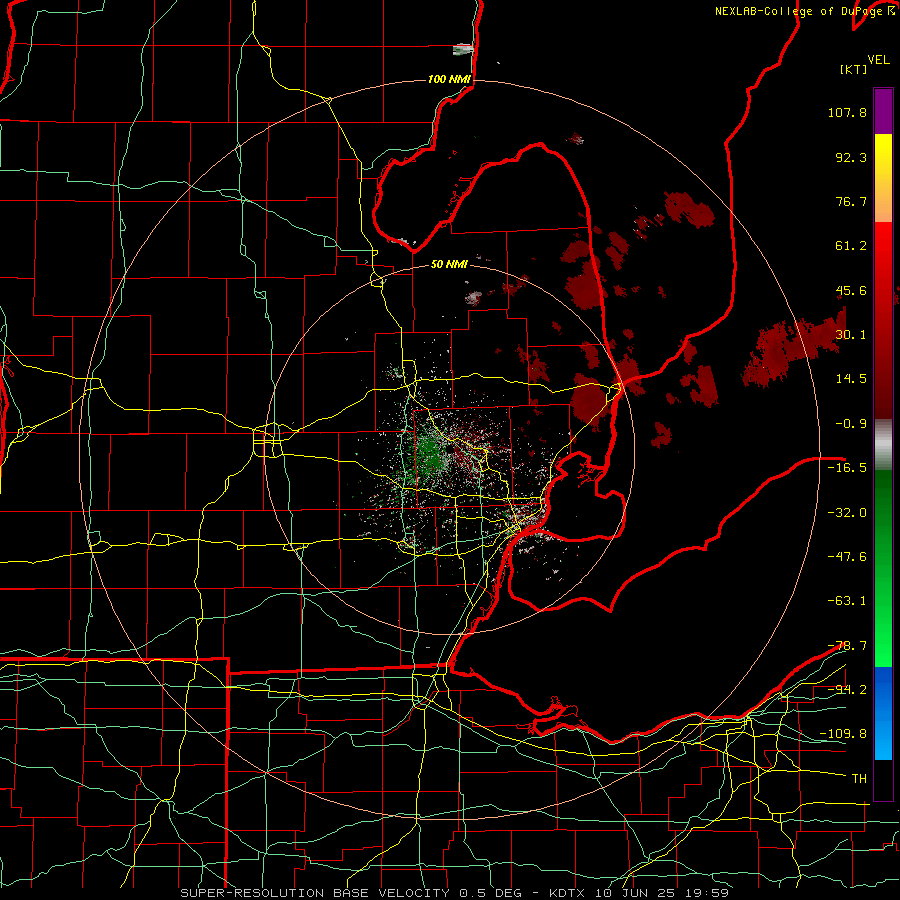This screenshot has width=900, height=900.
Task: Click the -109.8 velocity scale value
Action: click(x=844, y=734)
